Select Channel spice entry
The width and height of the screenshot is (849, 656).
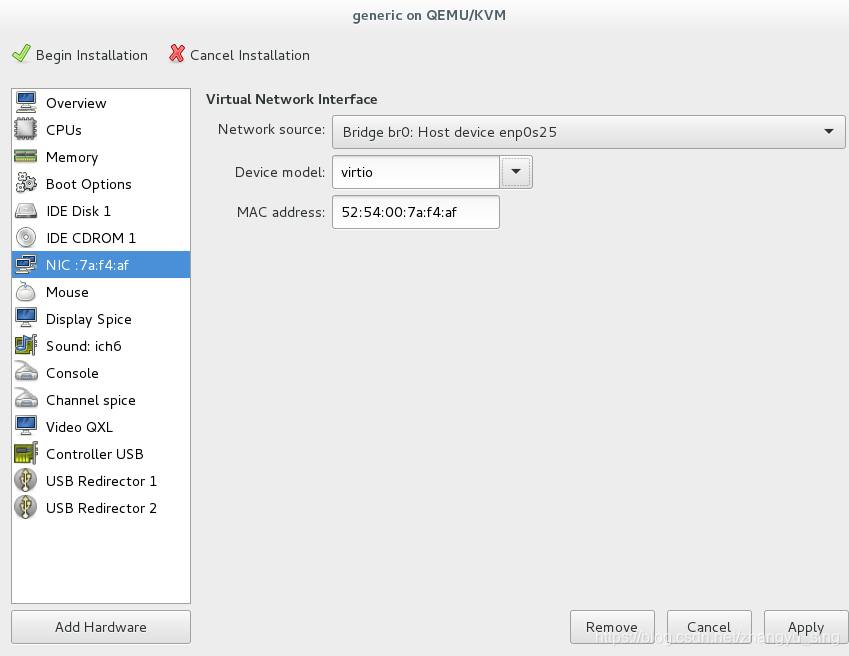coord(101,401)
